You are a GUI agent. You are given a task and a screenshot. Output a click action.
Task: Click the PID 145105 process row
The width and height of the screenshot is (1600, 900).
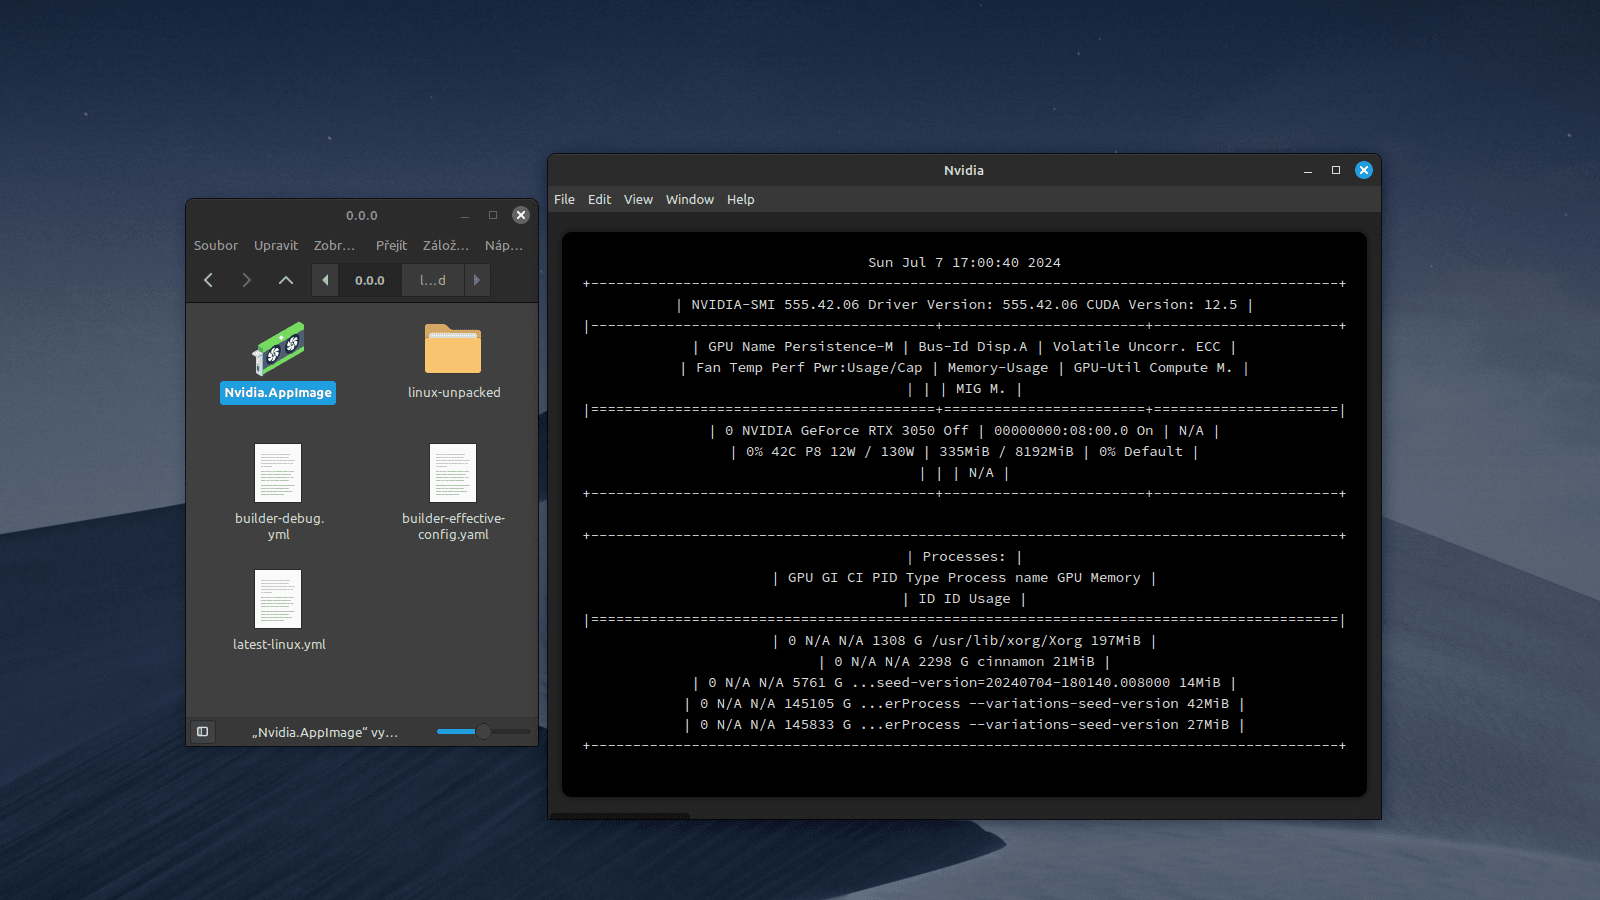[x=964, y=704]
